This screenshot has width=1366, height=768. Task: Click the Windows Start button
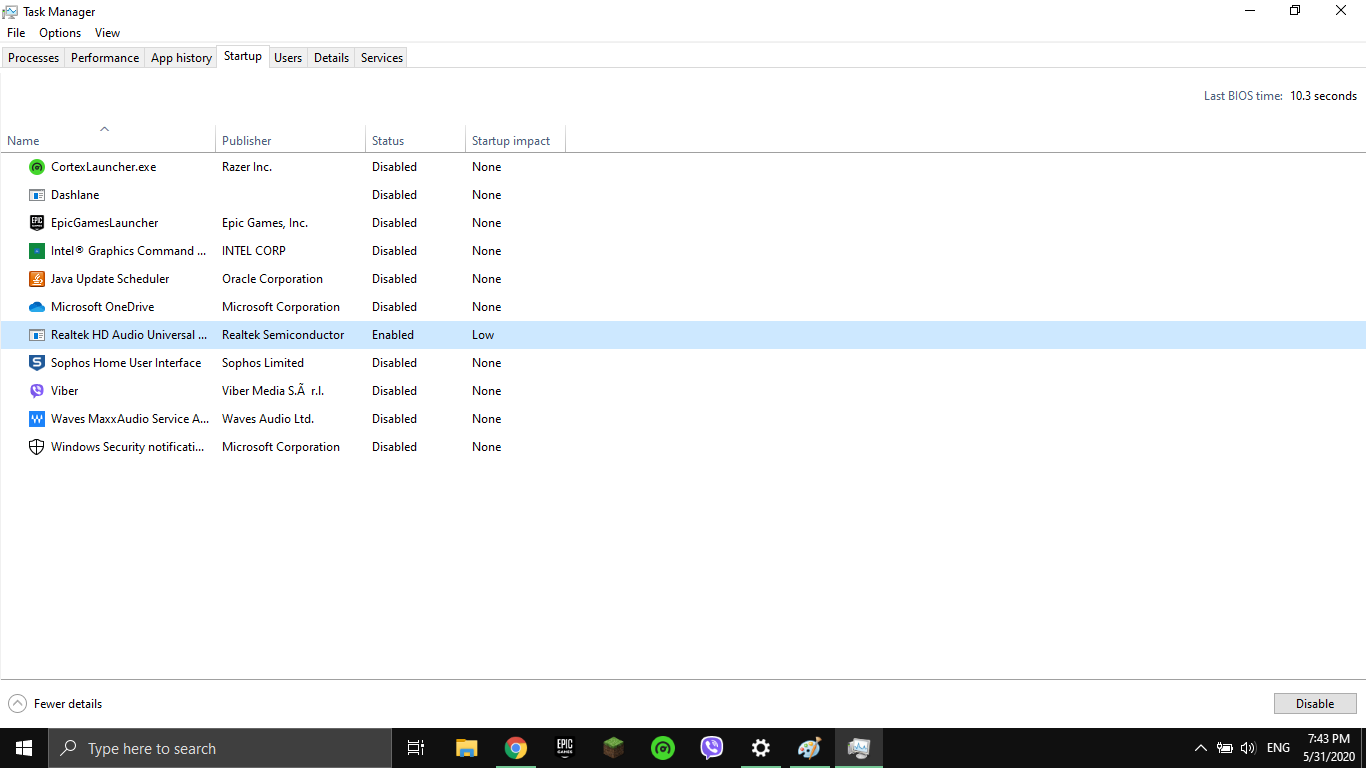pyautogui.click(x=24, y=748)
